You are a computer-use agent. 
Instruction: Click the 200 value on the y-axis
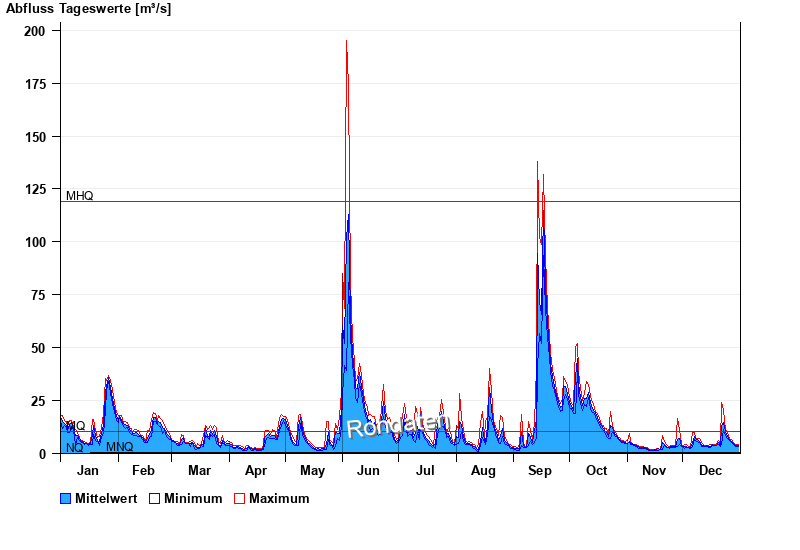(x=35, y=31)
